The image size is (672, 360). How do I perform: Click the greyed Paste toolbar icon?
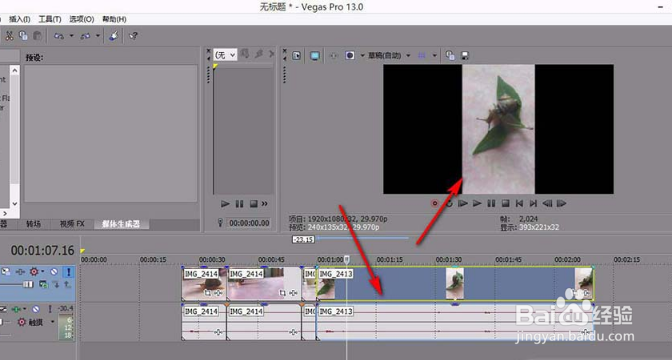(38, 36)
